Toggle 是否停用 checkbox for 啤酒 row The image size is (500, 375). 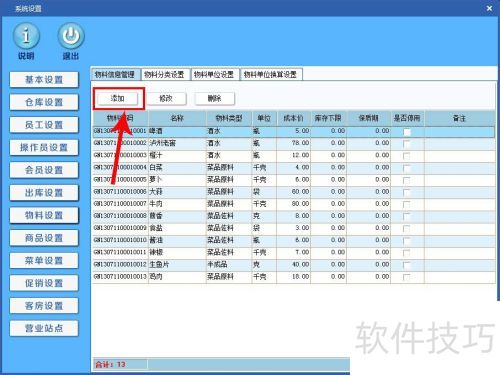click(407, 132)
